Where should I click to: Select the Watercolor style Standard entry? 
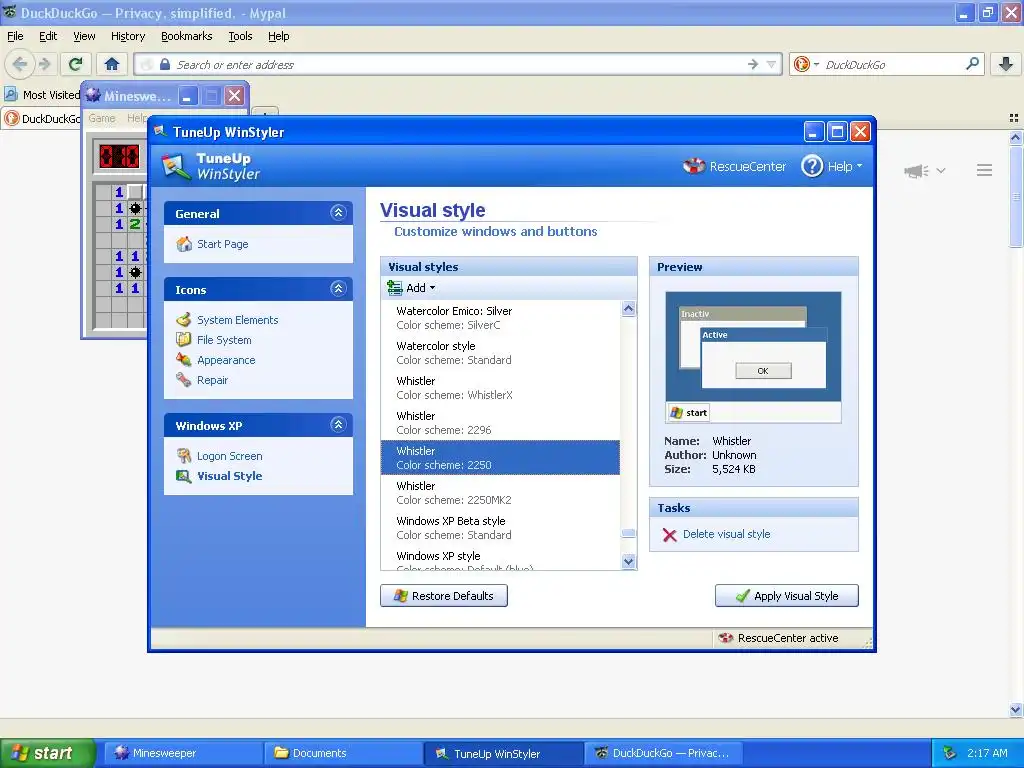tap(500, 353)
